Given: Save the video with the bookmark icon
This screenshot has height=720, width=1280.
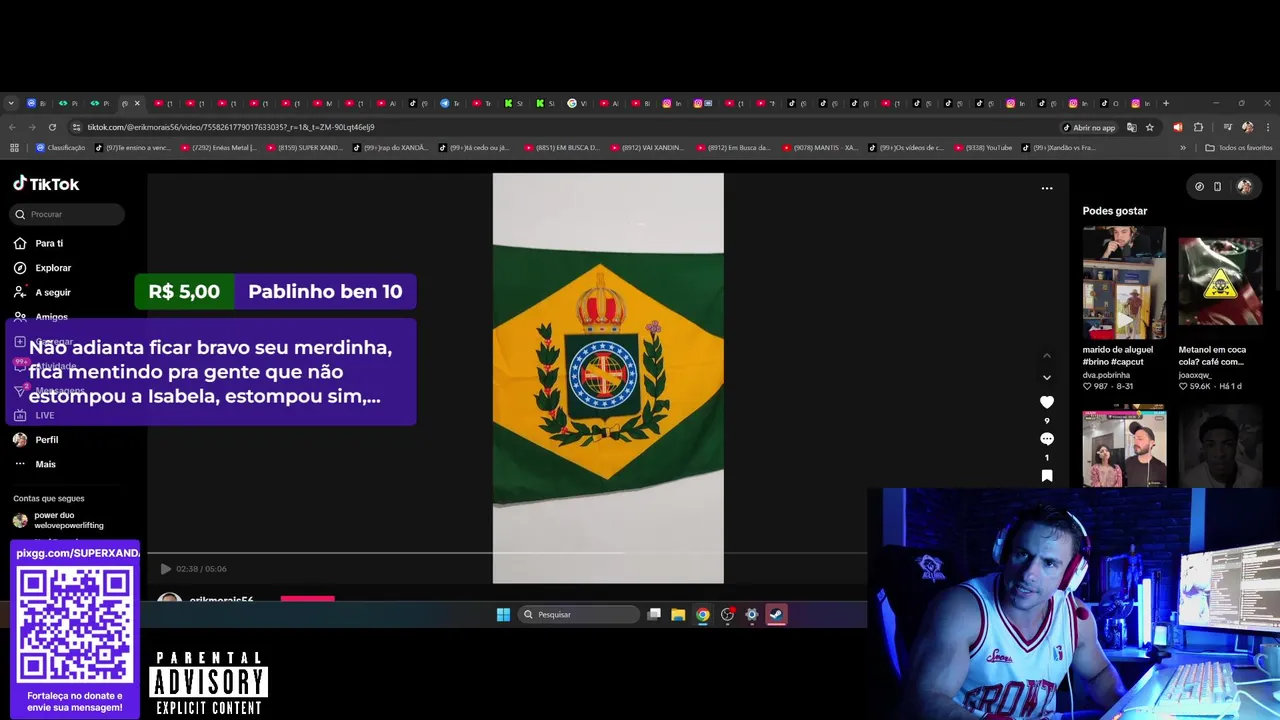Looking at the screenshot, I should 1047,476.
